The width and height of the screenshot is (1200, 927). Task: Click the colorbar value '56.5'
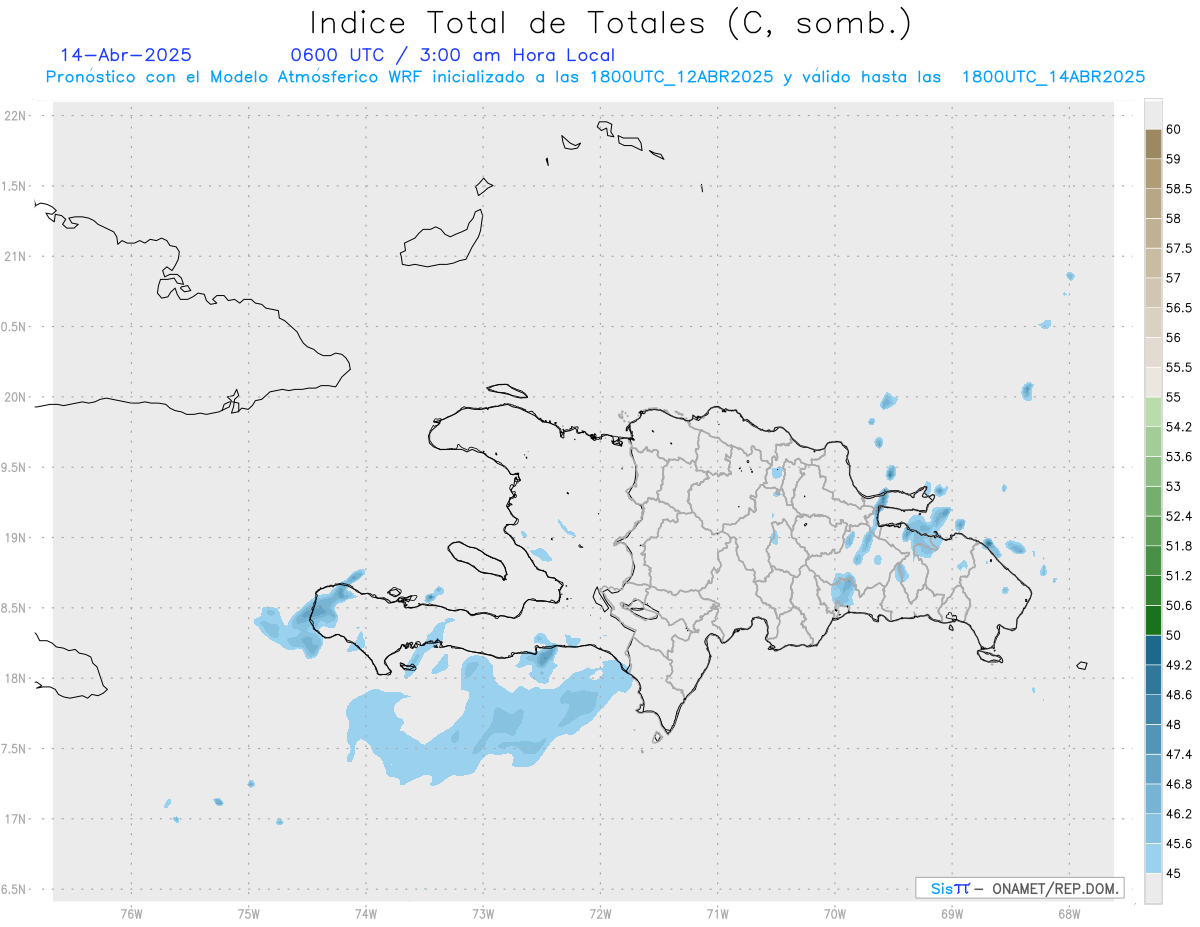click(x=1178, y=308)
